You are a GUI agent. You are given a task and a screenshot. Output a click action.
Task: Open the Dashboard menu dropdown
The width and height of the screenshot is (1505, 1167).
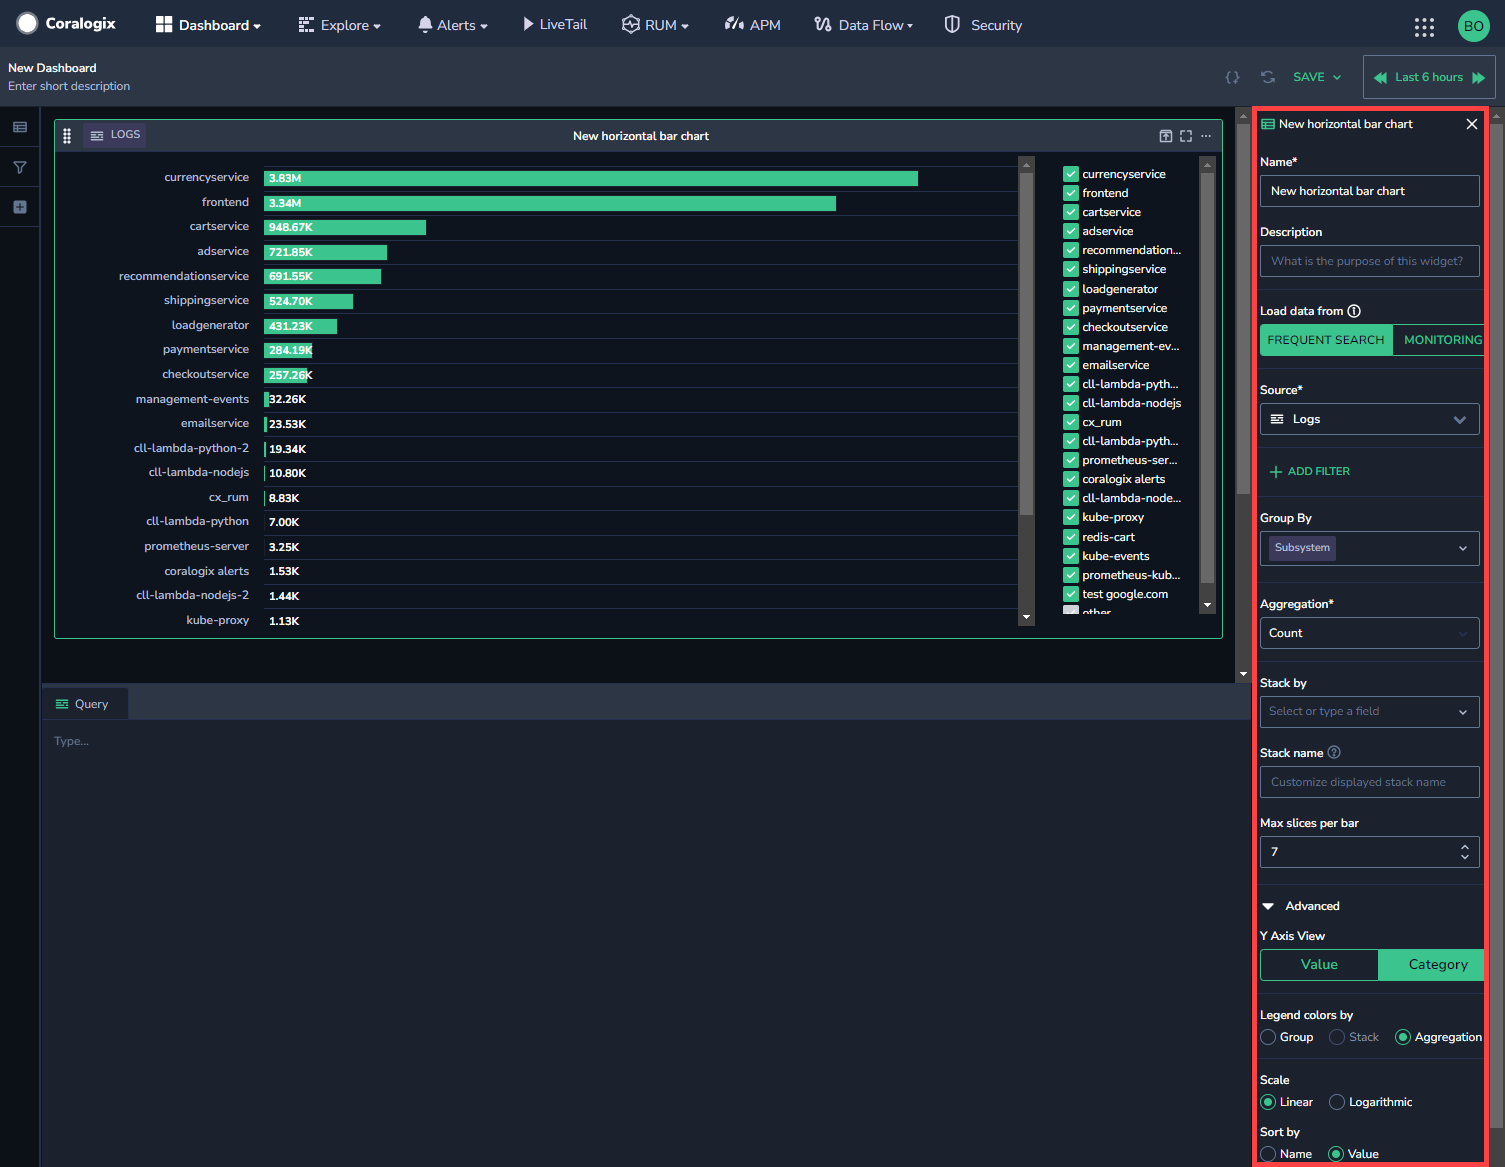click(208, 25)
